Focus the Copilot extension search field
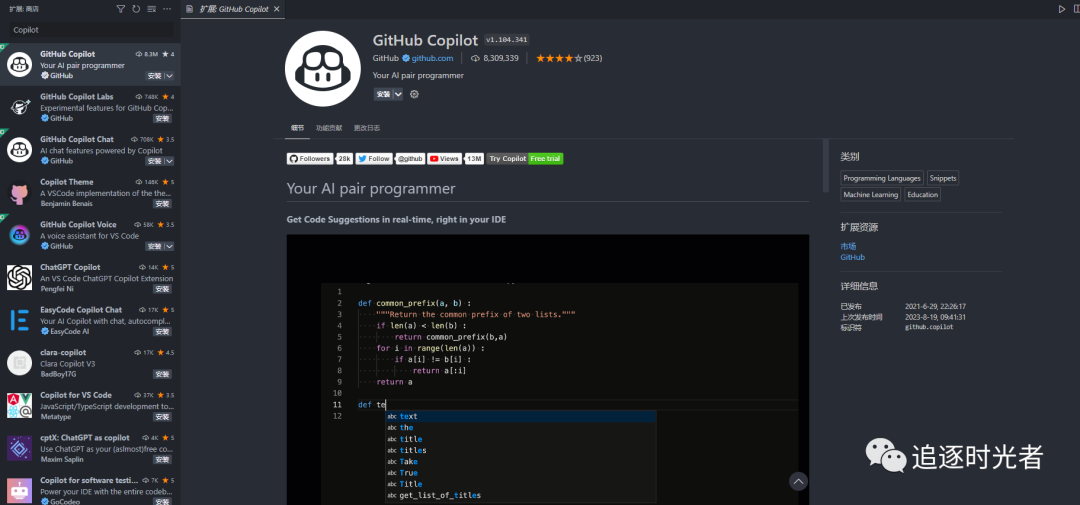 coord(91,30)
